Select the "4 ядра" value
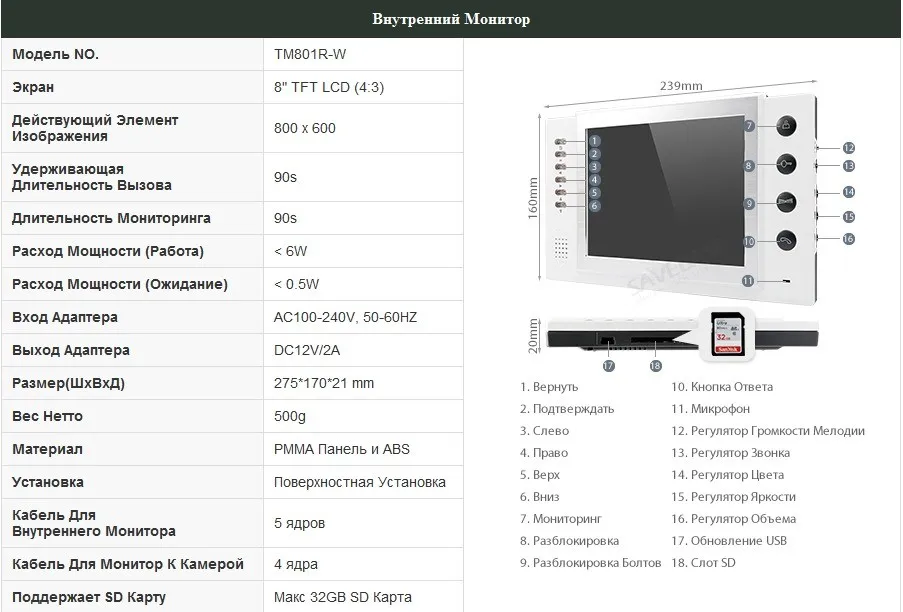 [296, 564]
